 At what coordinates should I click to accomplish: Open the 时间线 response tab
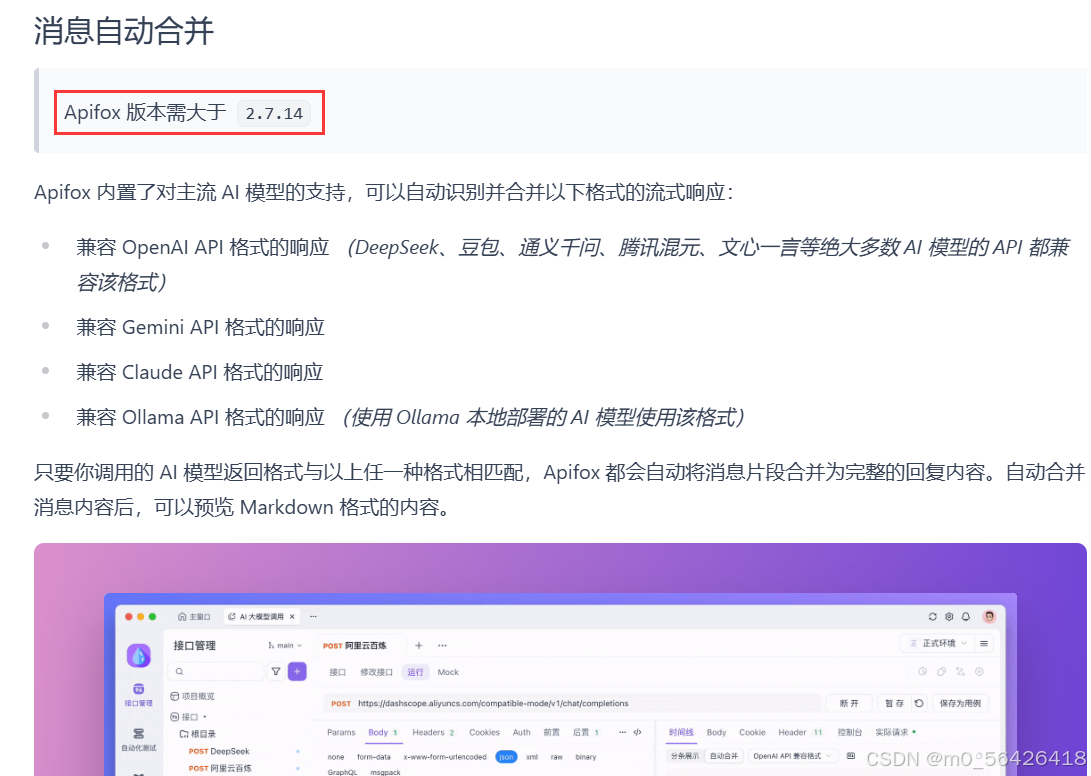tap(681, 732)
